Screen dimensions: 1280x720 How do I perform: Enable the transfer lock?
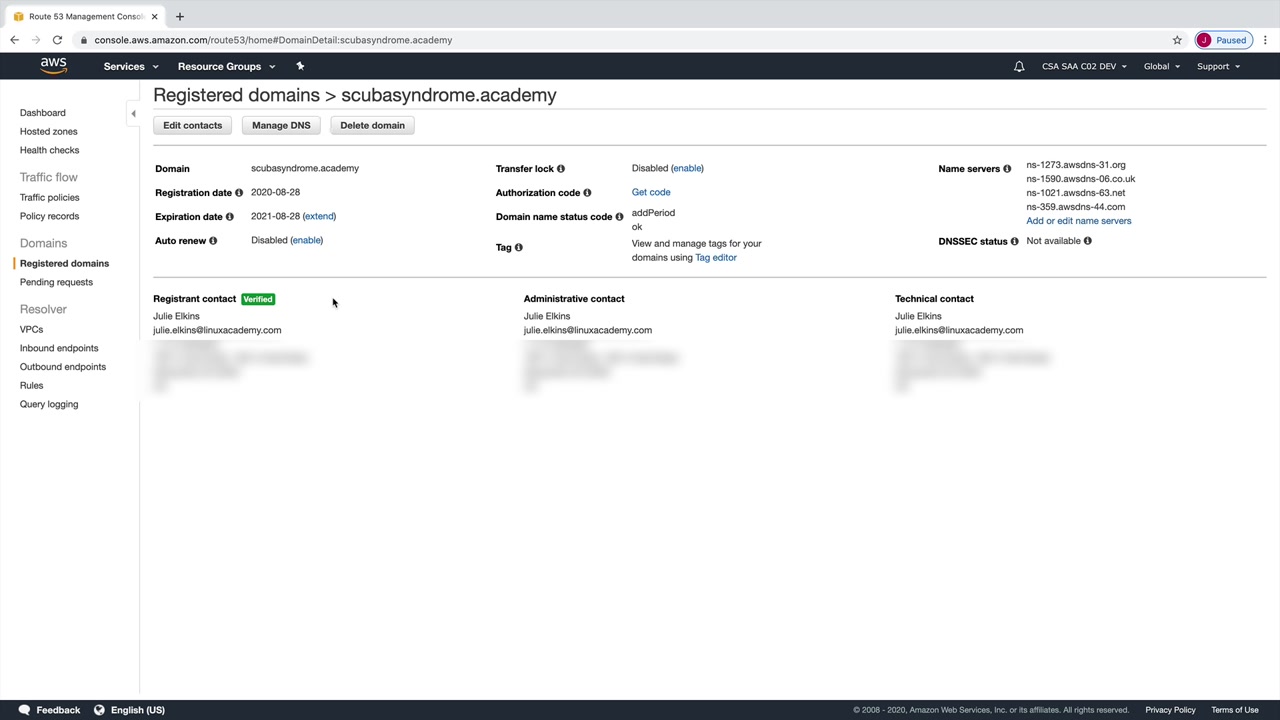pos(687,168)
